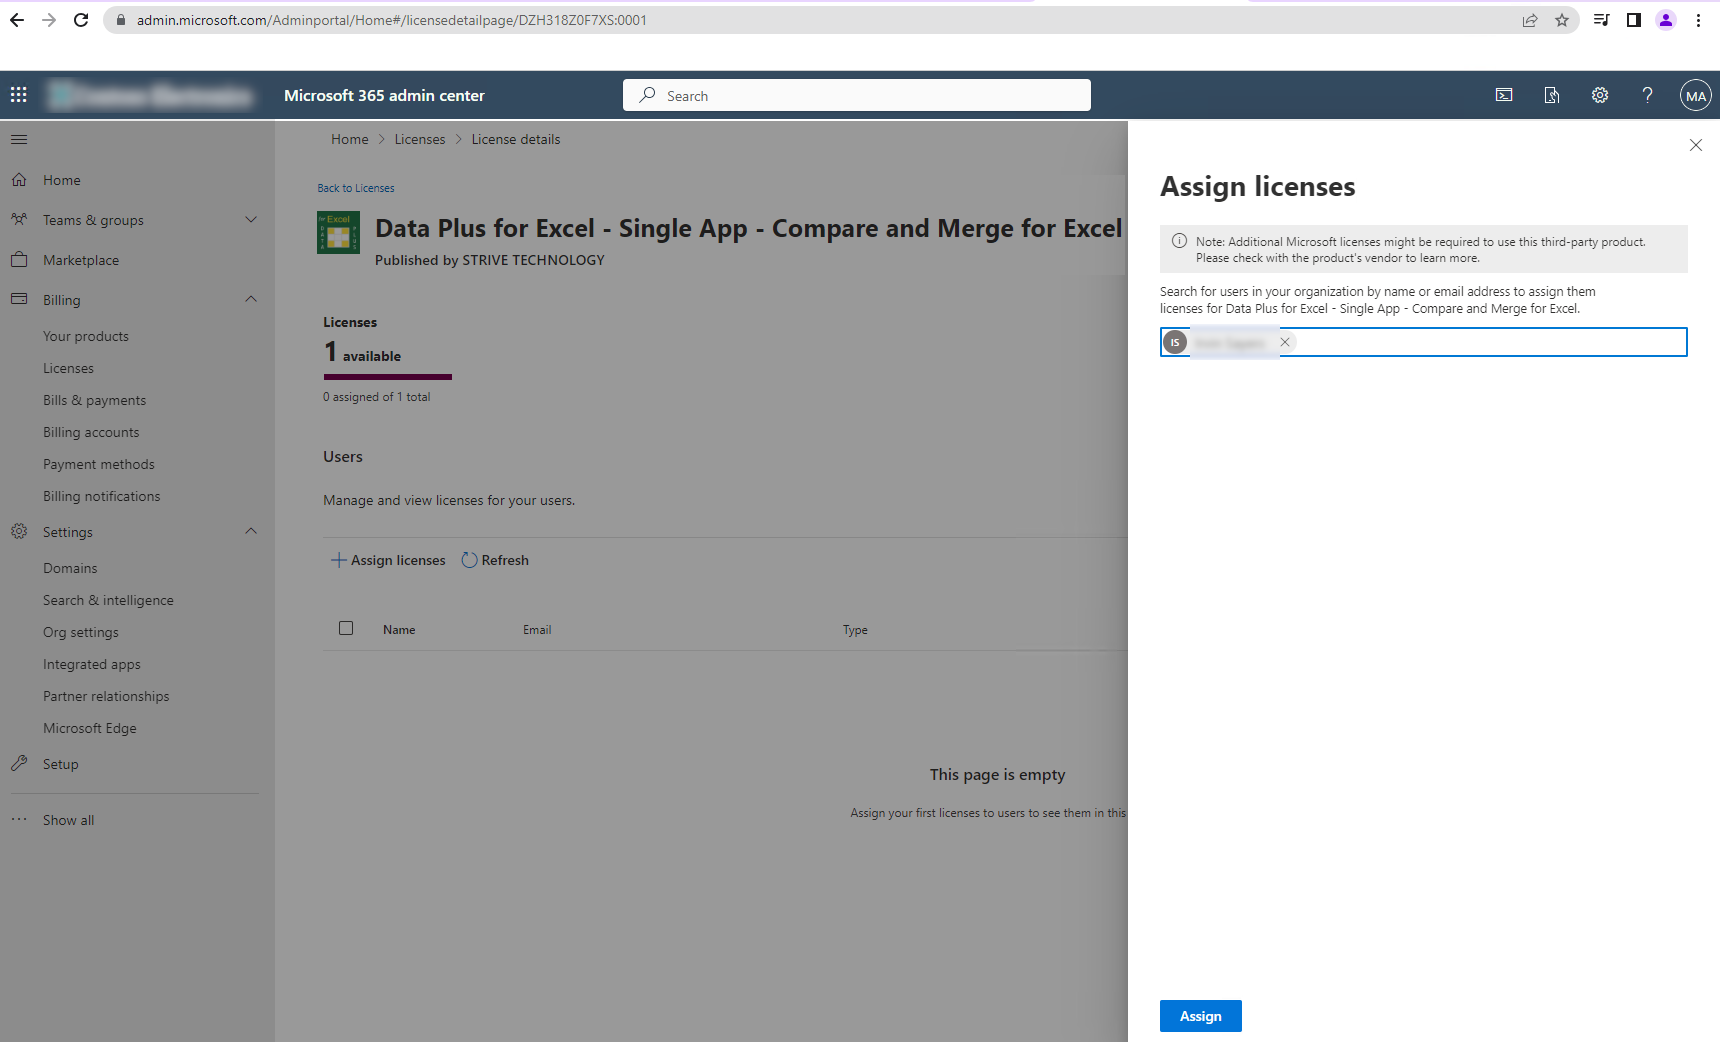Expand Show all in the sidebar

pyautogui.click(x=68, y=819)
